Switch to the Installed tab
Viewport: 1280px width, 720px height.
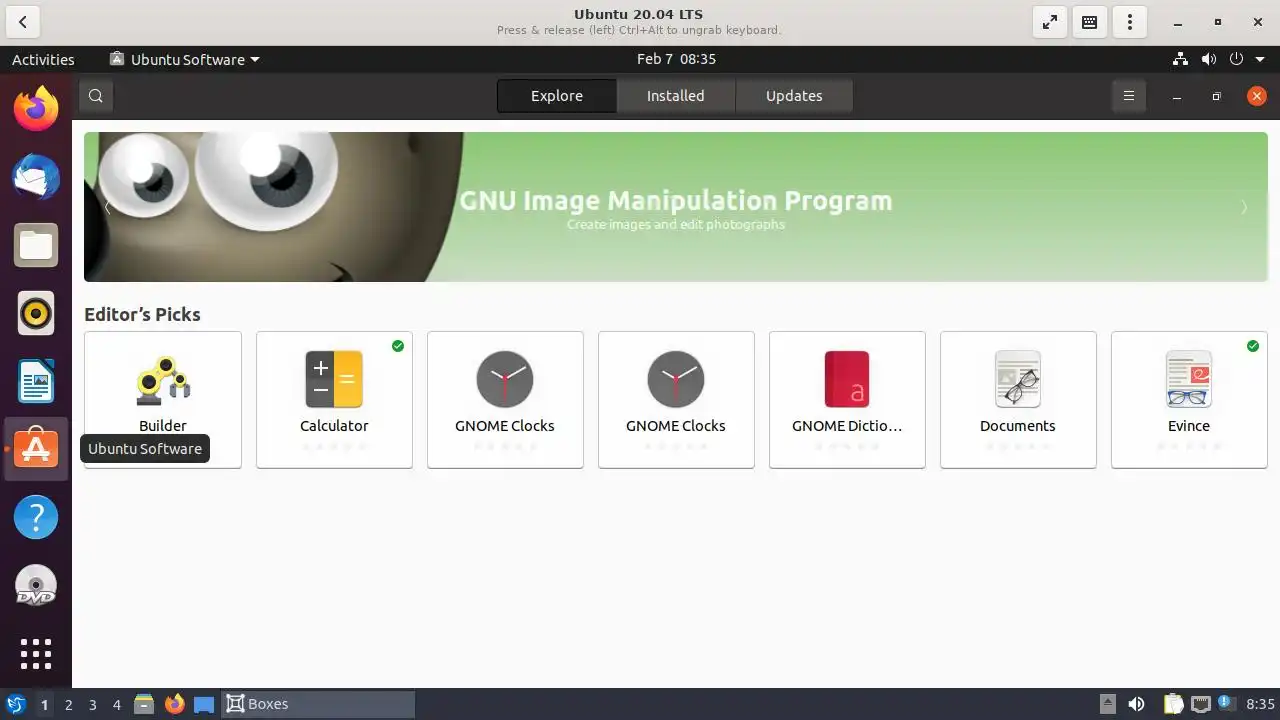pyautogui.click(x=676, y=96)
